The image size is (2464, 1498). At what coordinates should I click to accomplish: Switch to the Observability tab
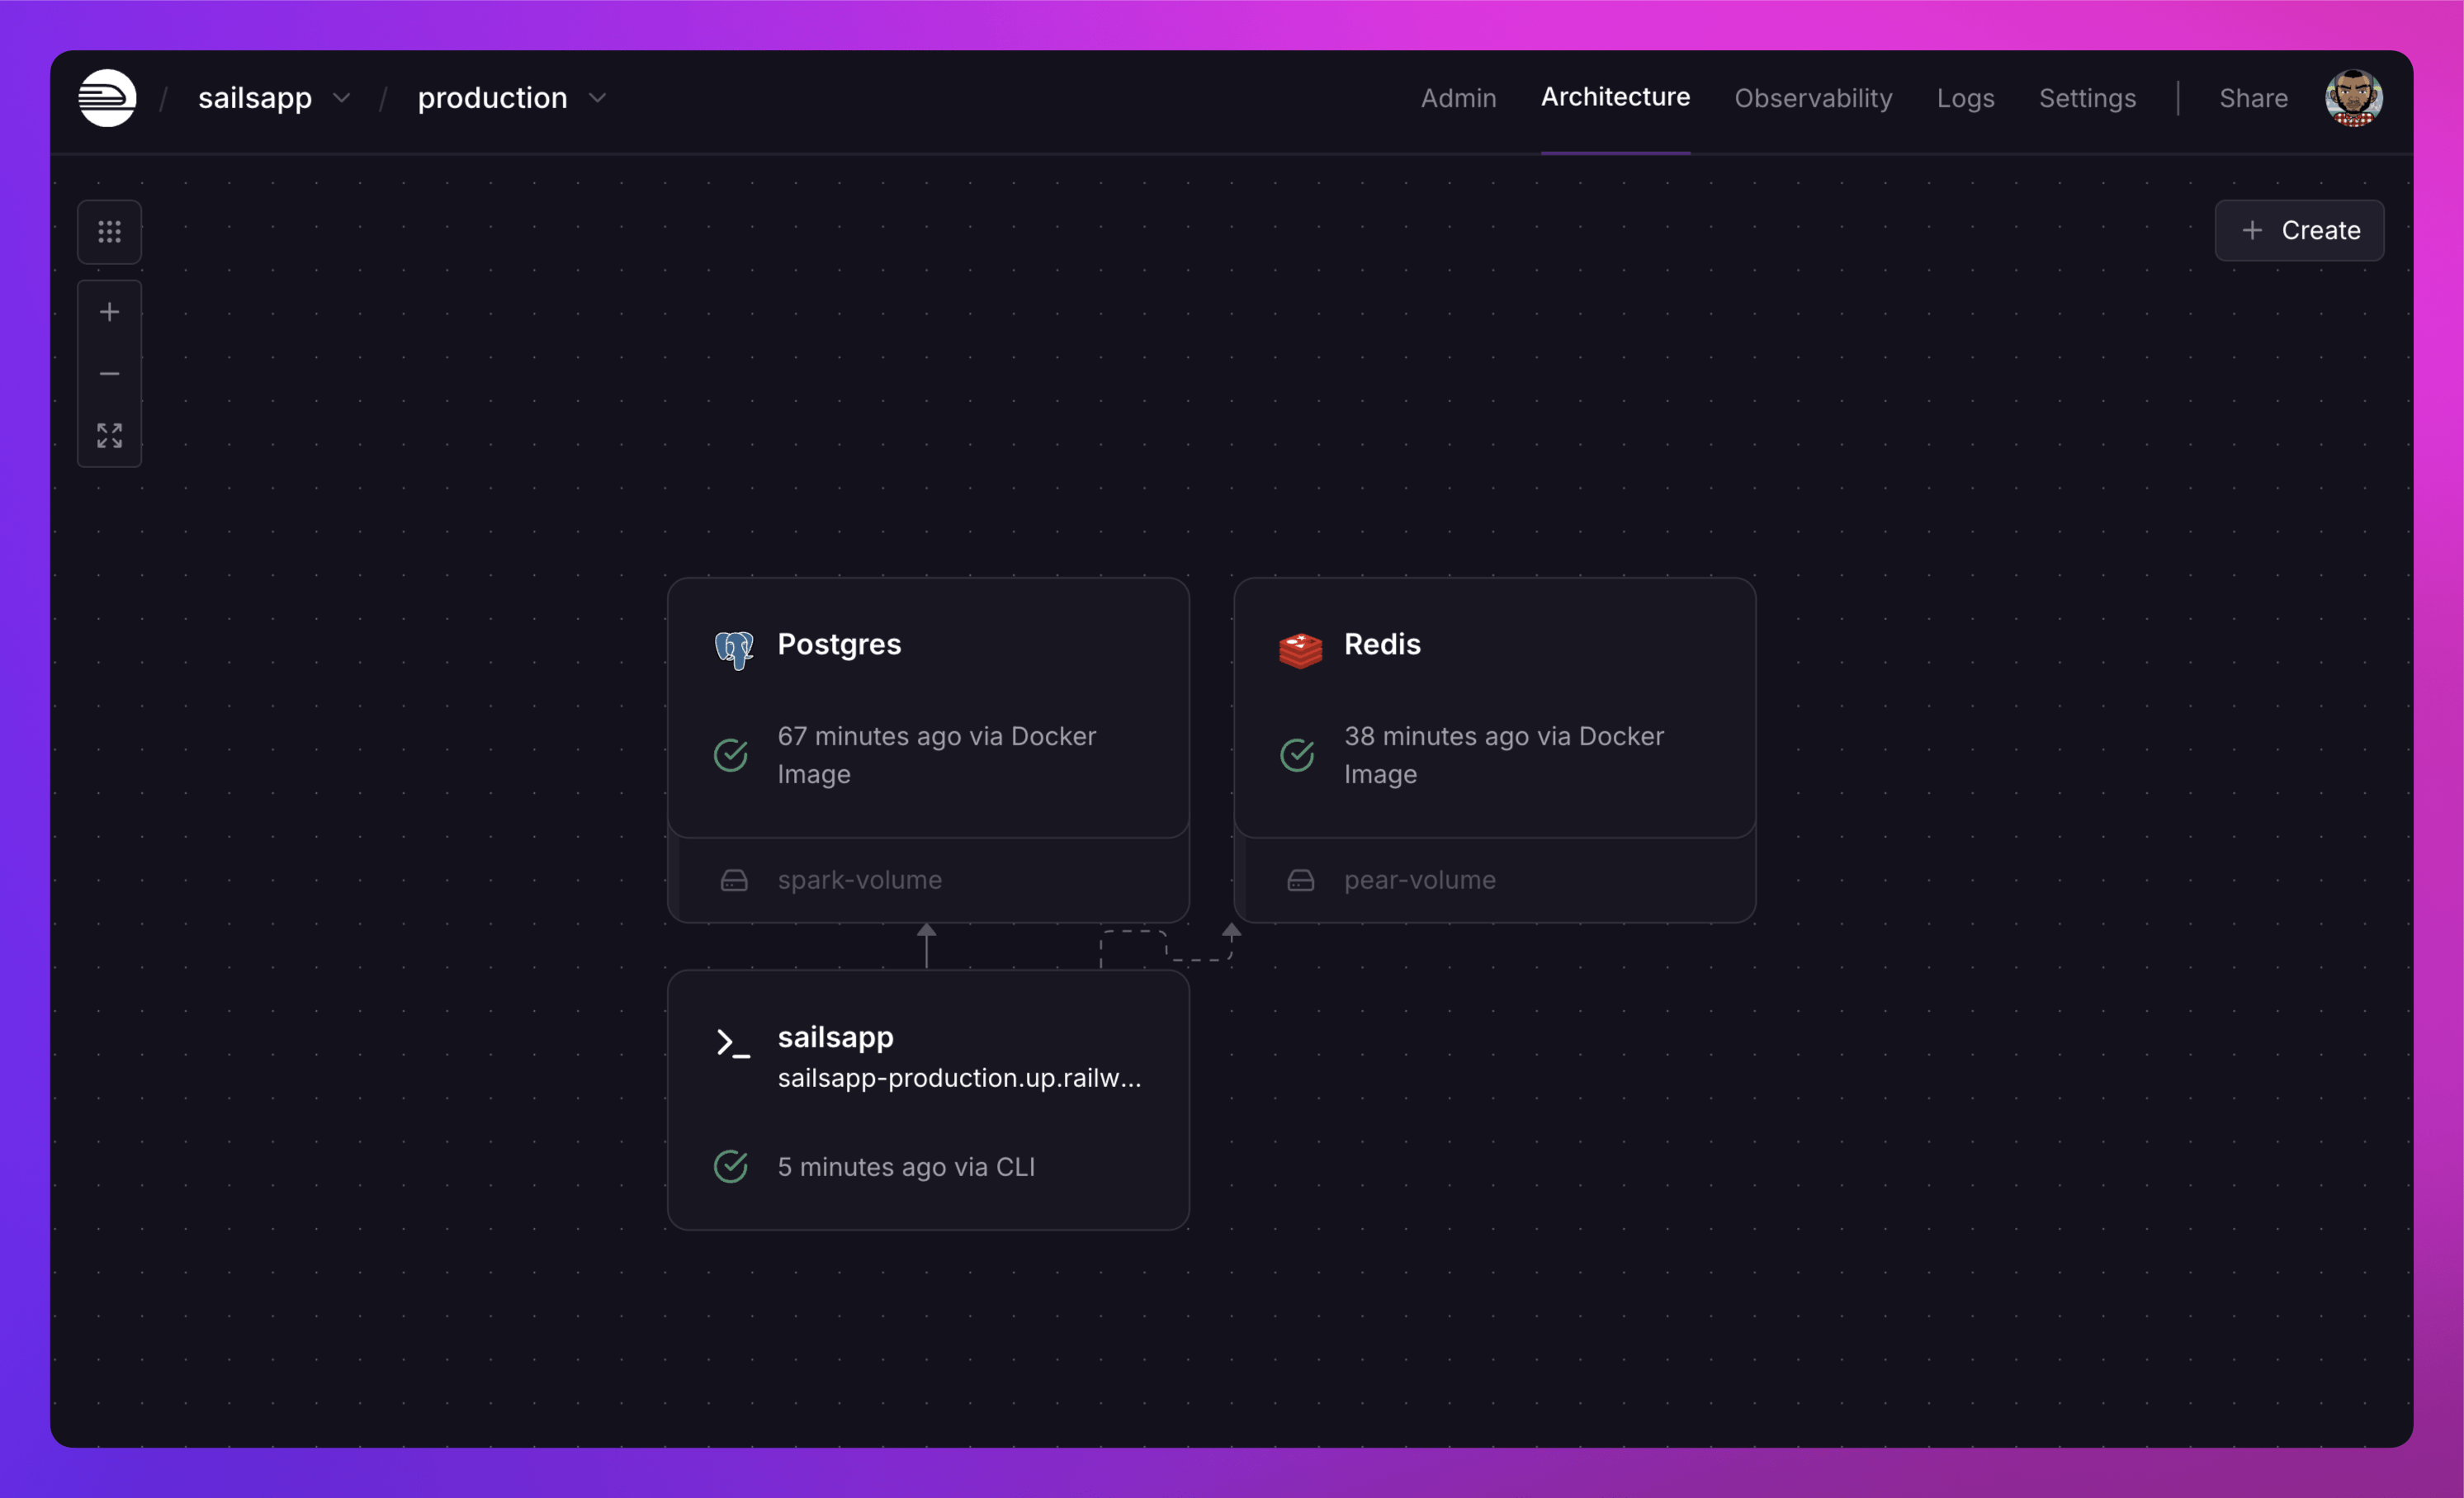pos(1812,98)
